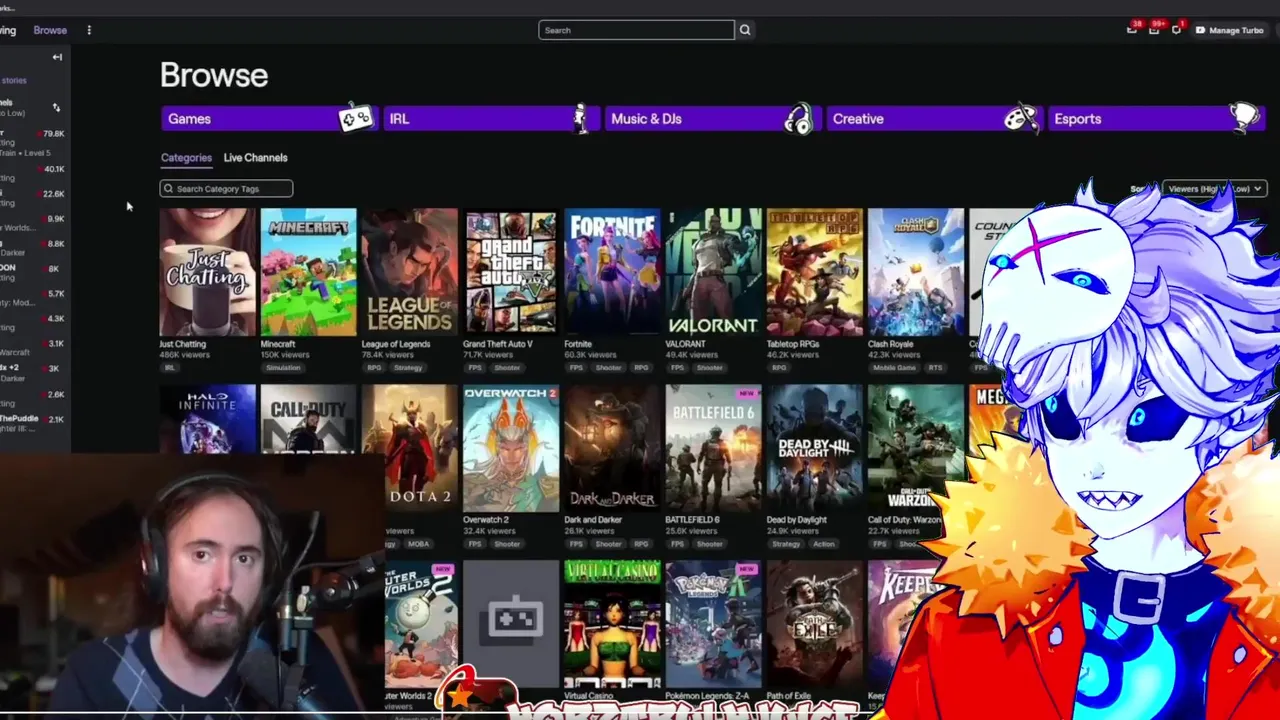The image size is (1280, 720).
Task: Open notifications icon with 38 badge
Action: (x=1132, y=30)
